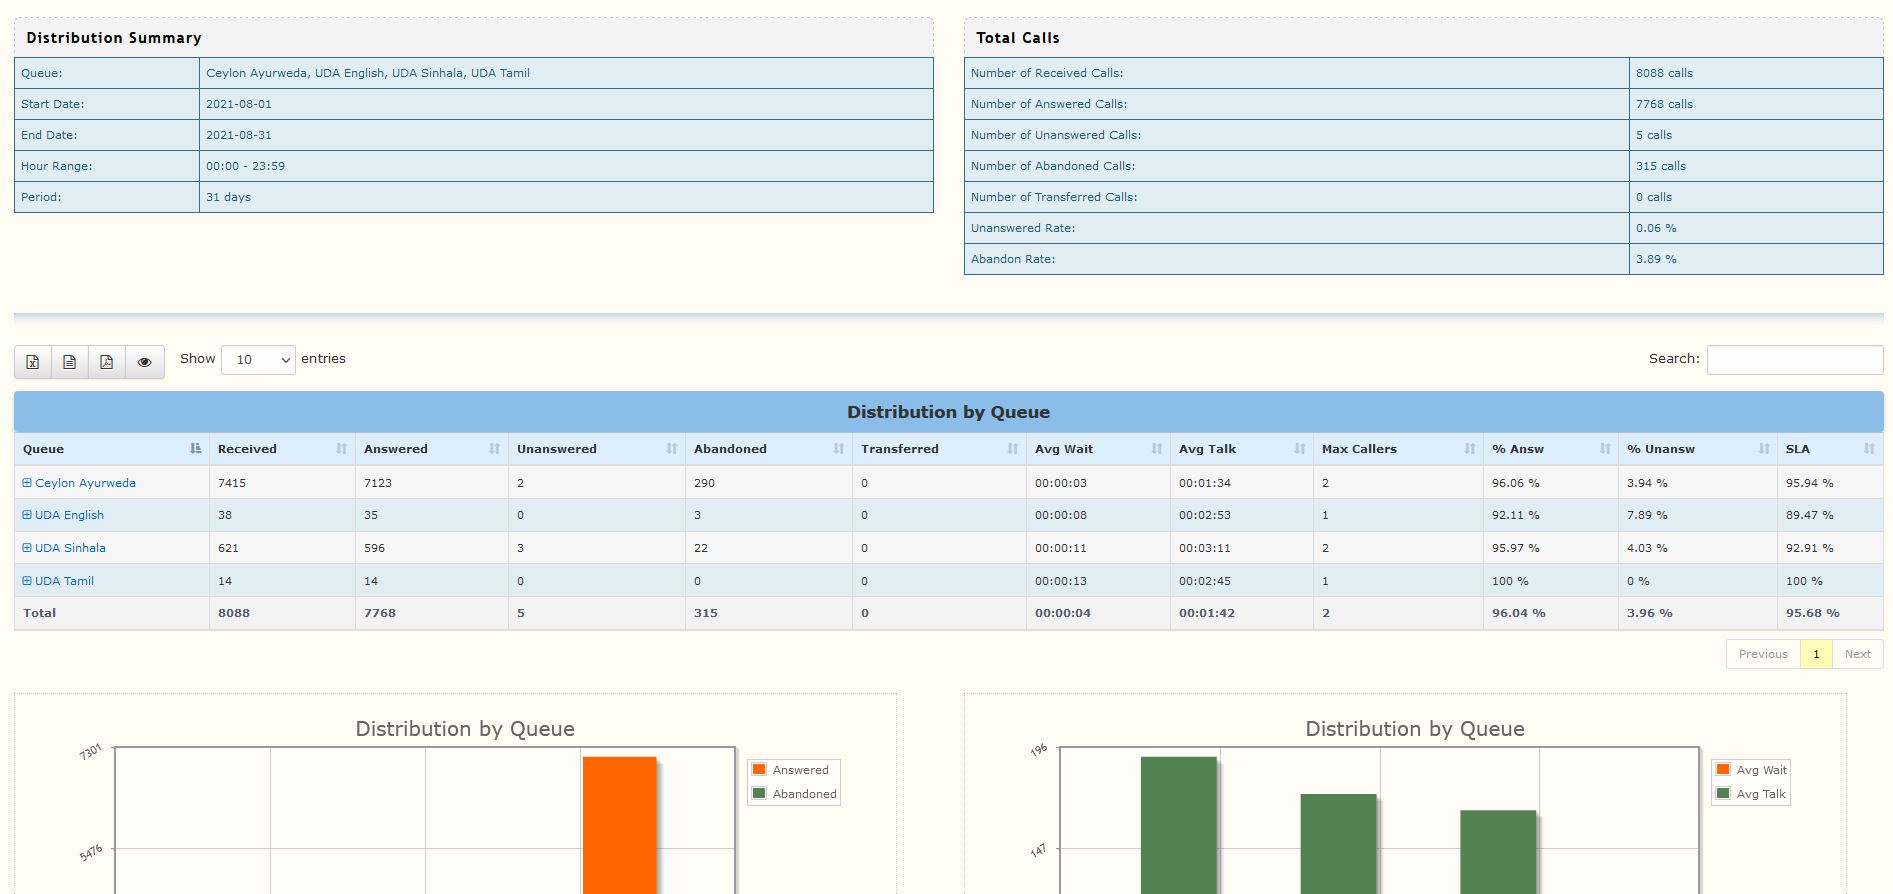Viewport: 1893px width, 894px height.
Task: Click Number of Abandoned Calls 315 calls
Action: point(1661,166)
